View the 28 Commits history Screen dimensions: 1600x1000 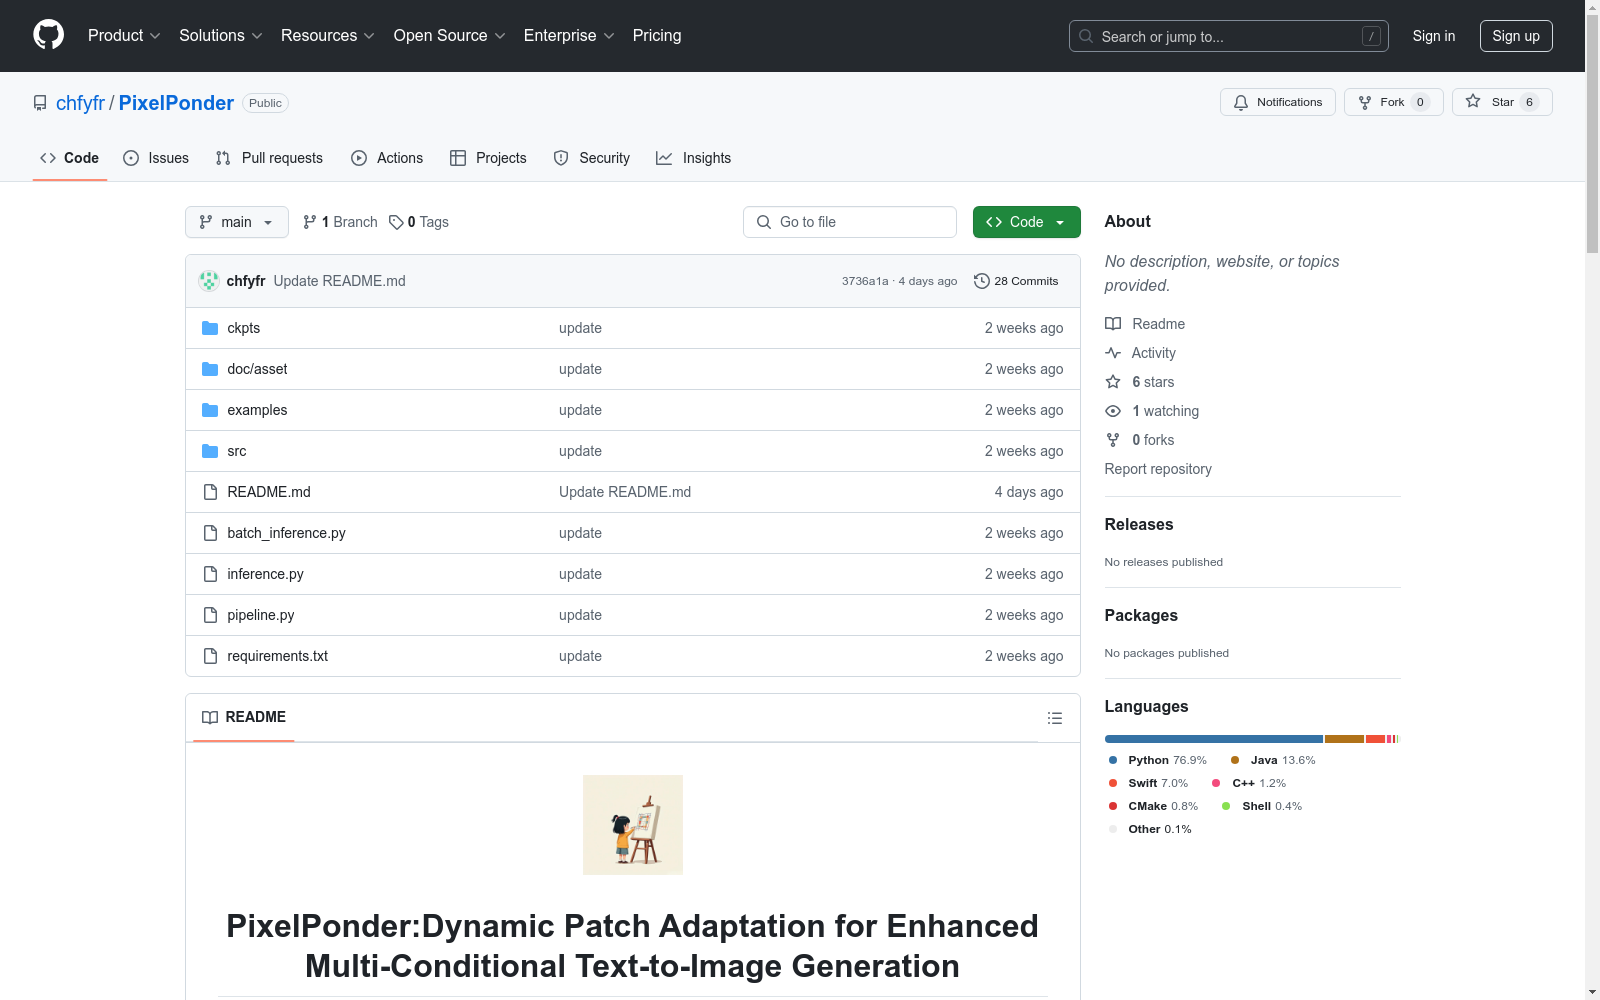coord(1016,281)
